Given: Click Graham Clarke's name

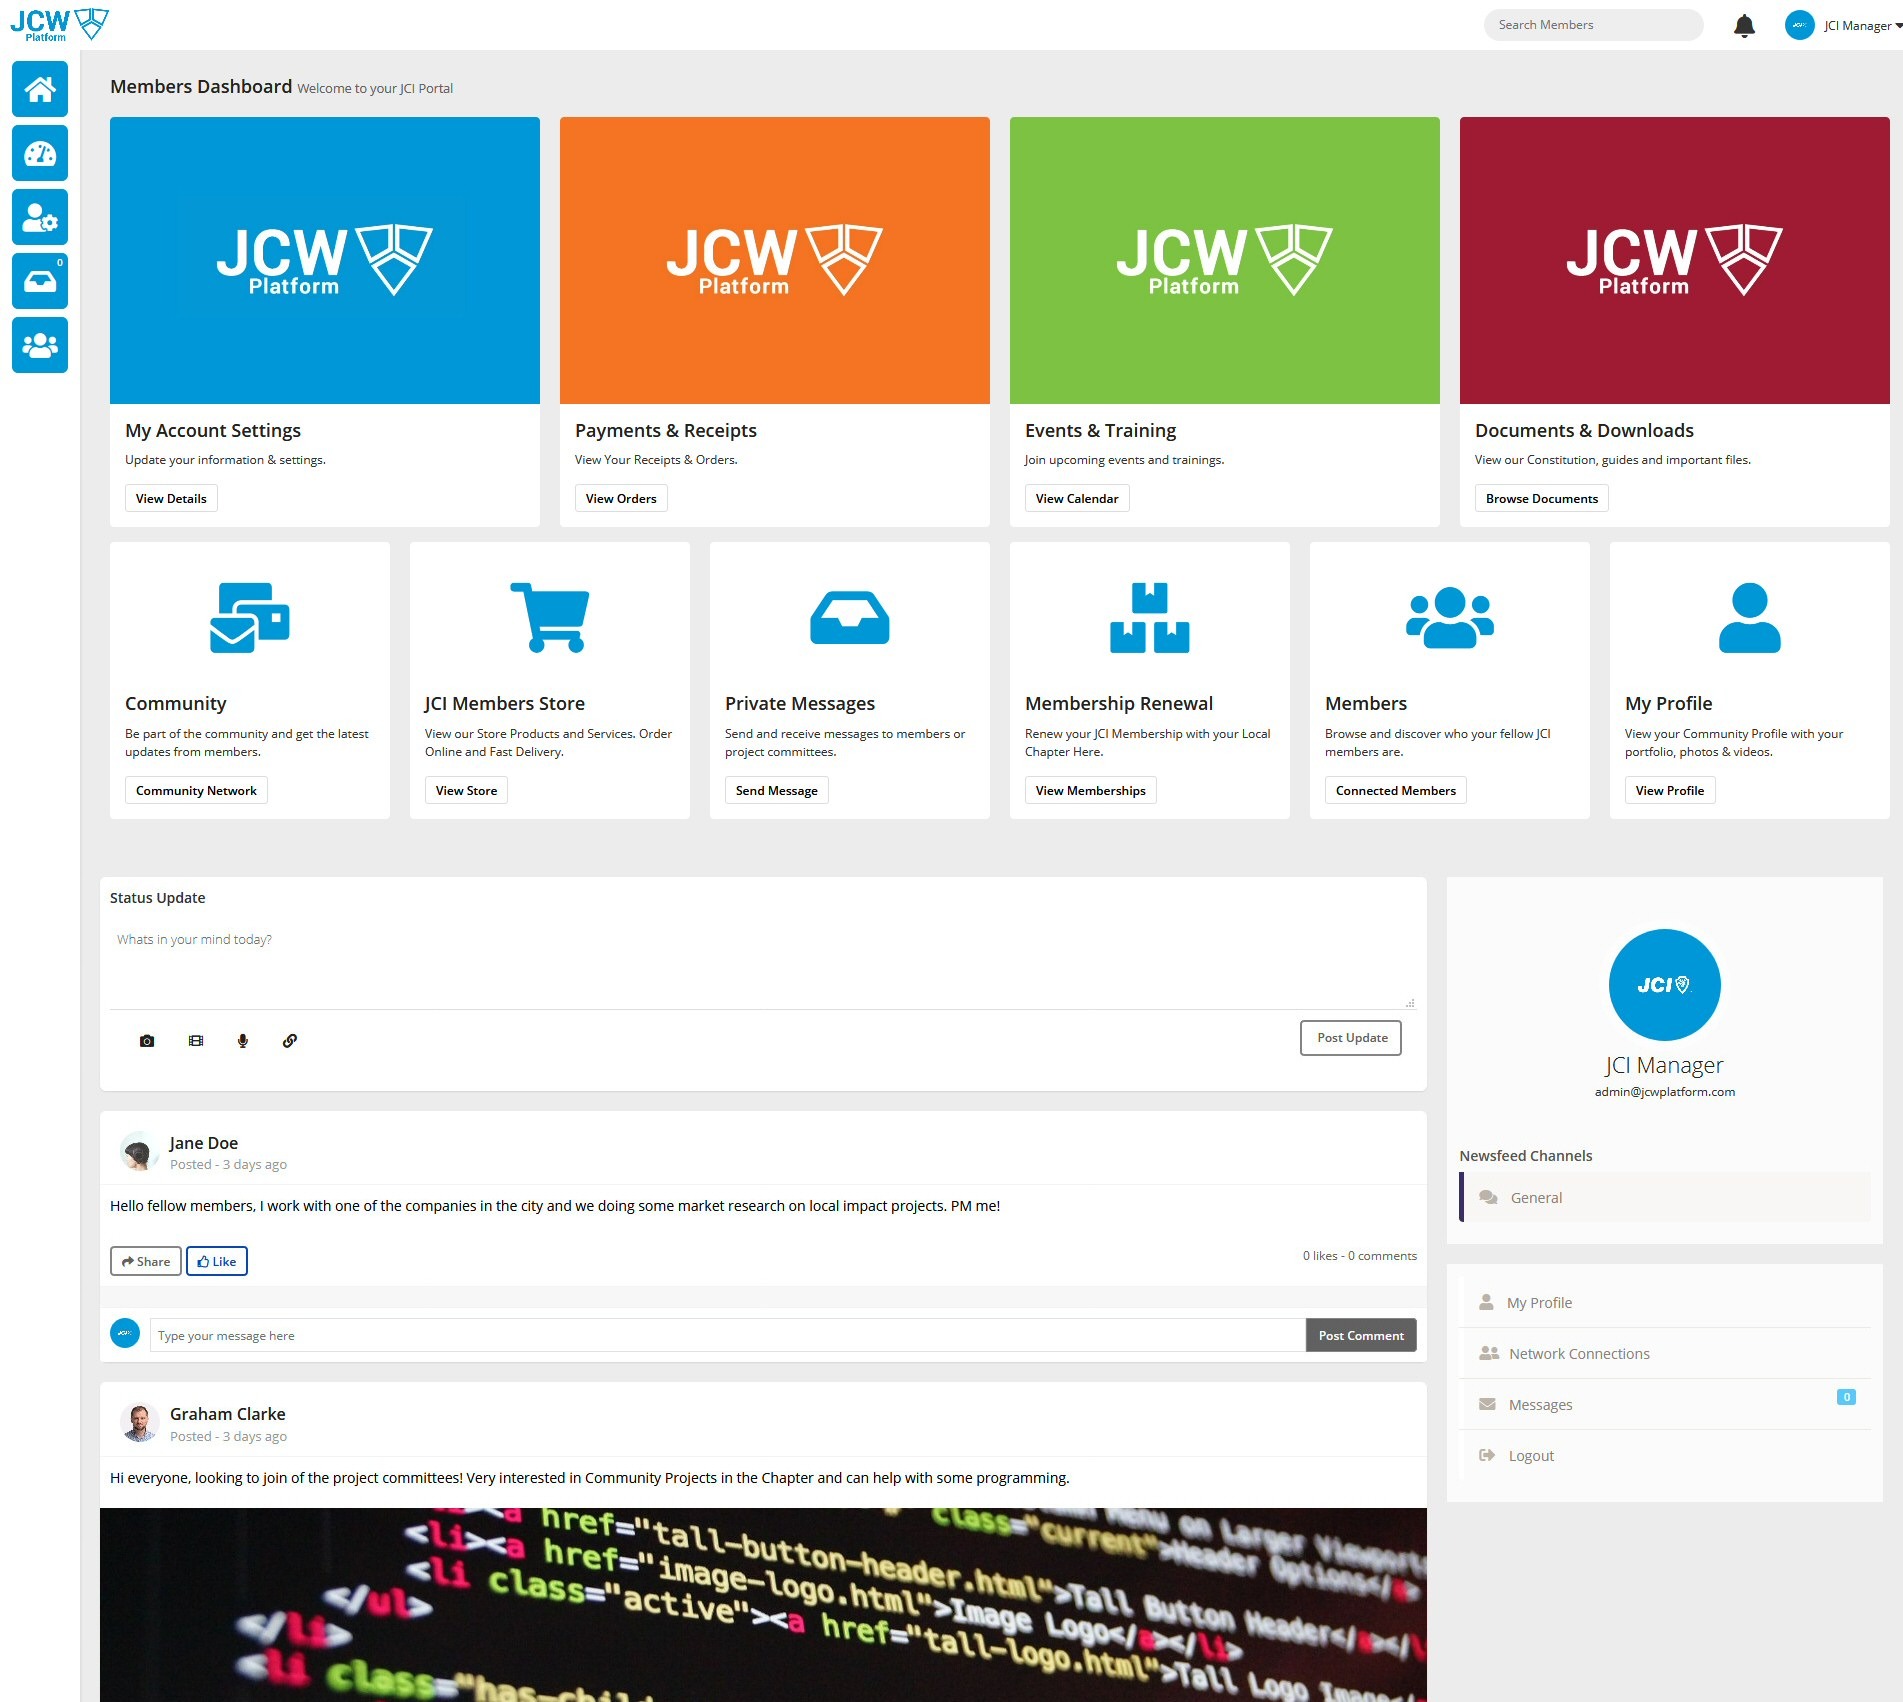Looking at the screenshot, I should pos(228,1413).
